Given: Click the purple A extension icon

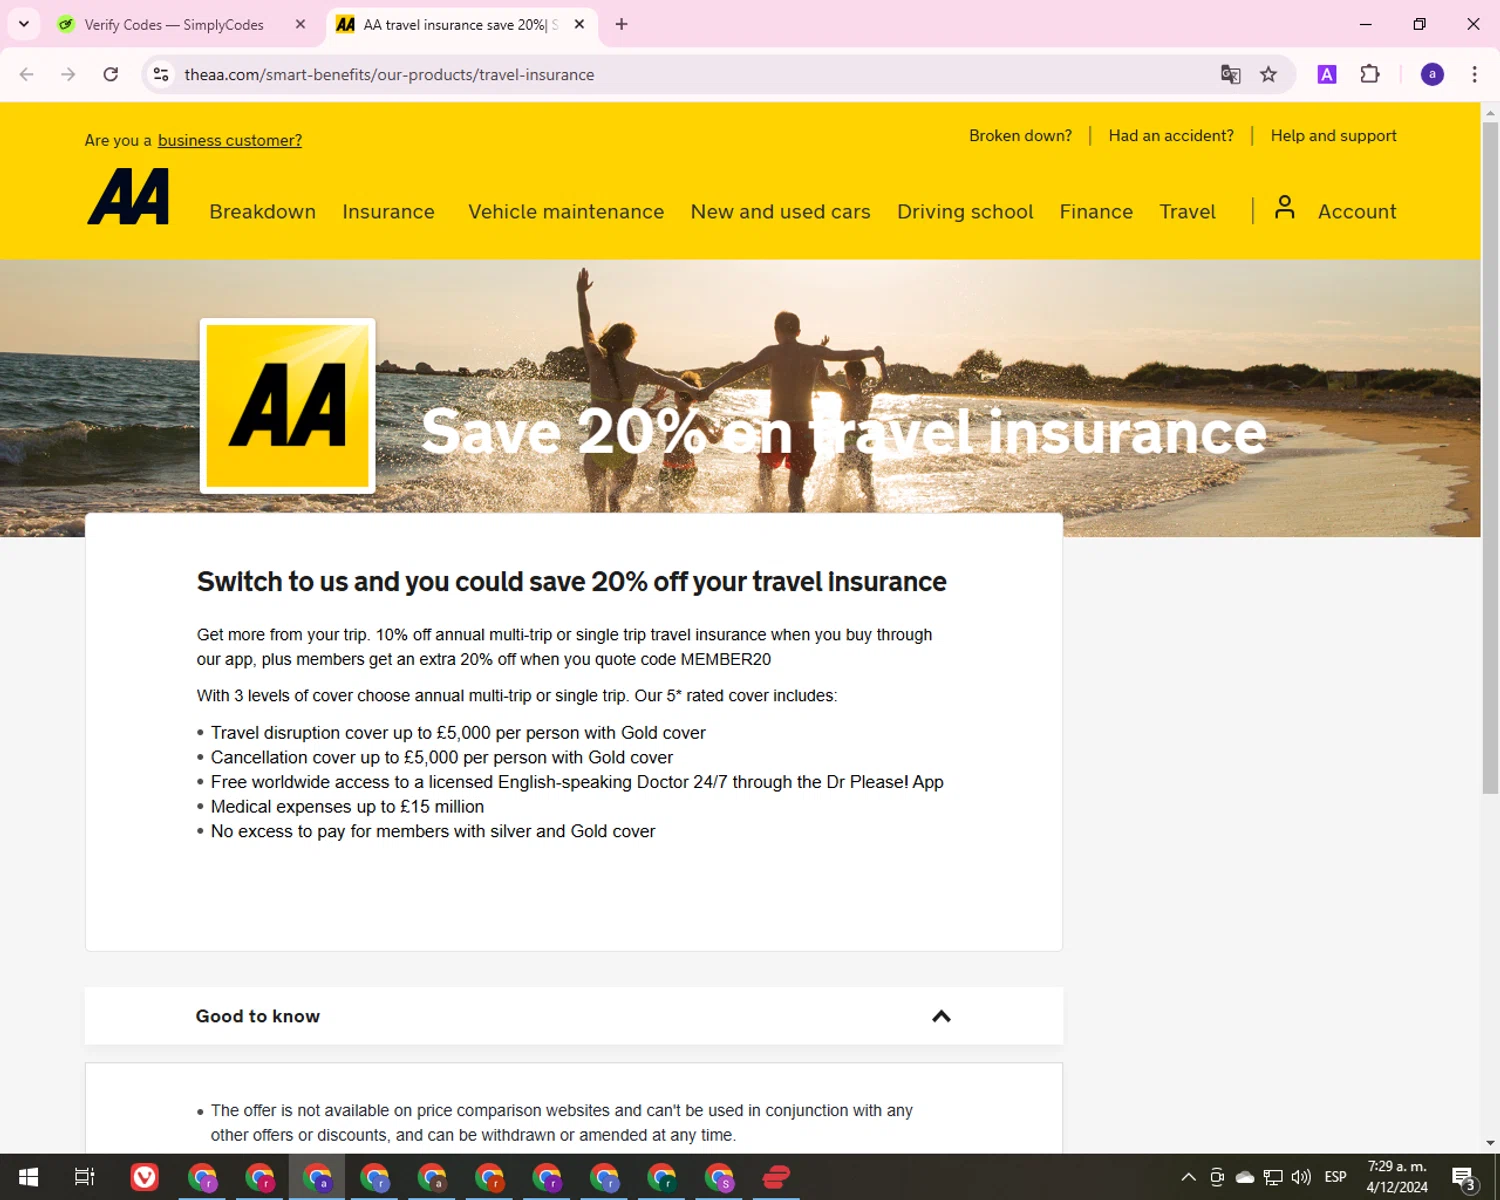Looking at the screenshot, I should click(x=1327, y=75).
